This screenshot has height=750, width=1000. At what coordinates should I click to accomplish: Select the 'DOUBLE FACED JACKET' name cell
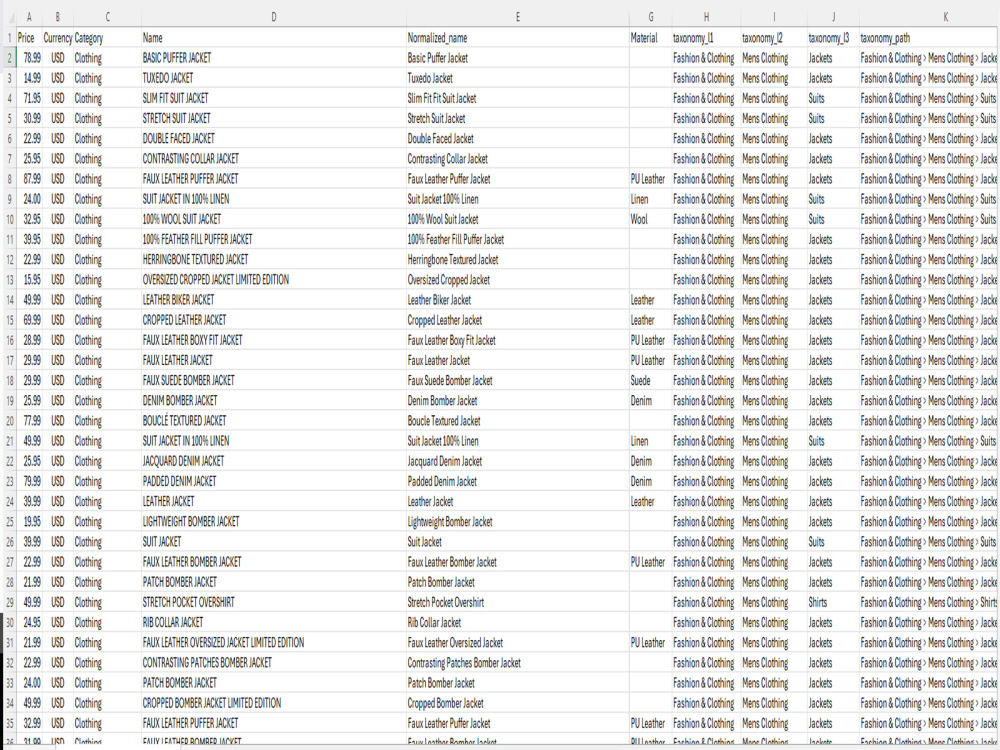274,138
